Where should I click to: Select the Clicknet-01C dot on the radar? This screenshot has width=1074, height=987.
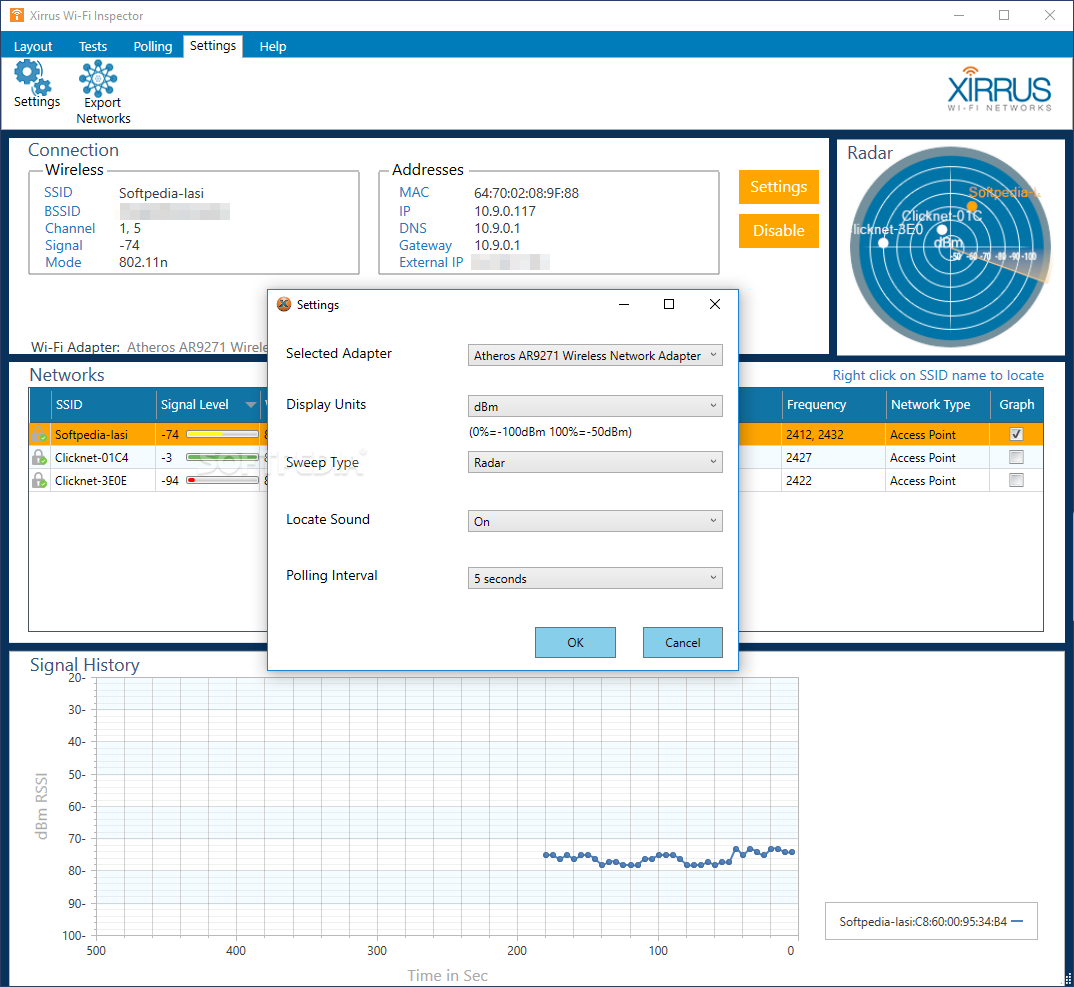(942, 229)
